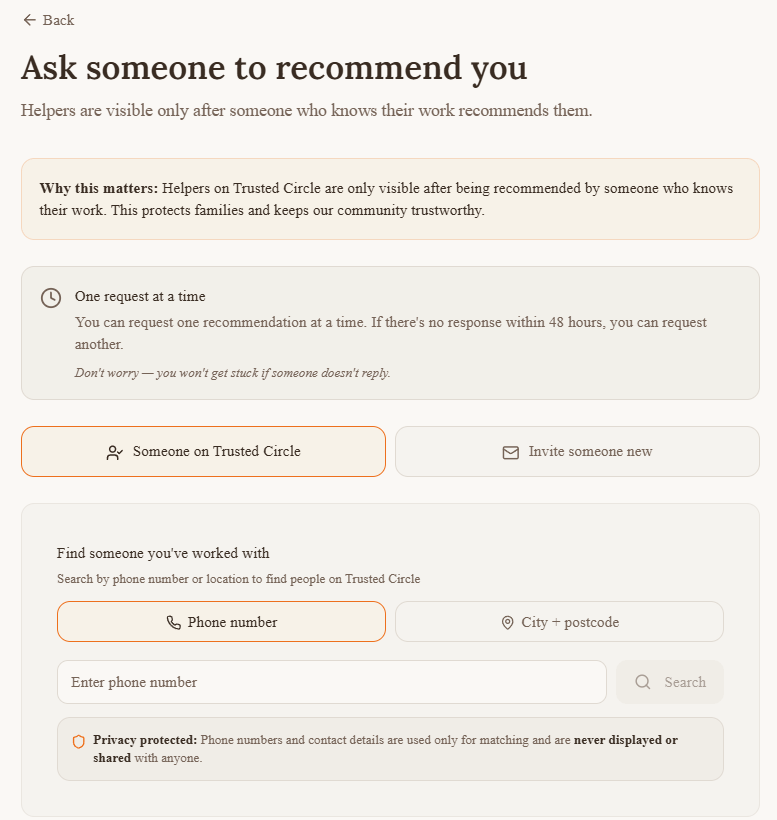Click the orange shield privacy icon
The width and height of the screenshot is (777, 820).
[79, 741]
